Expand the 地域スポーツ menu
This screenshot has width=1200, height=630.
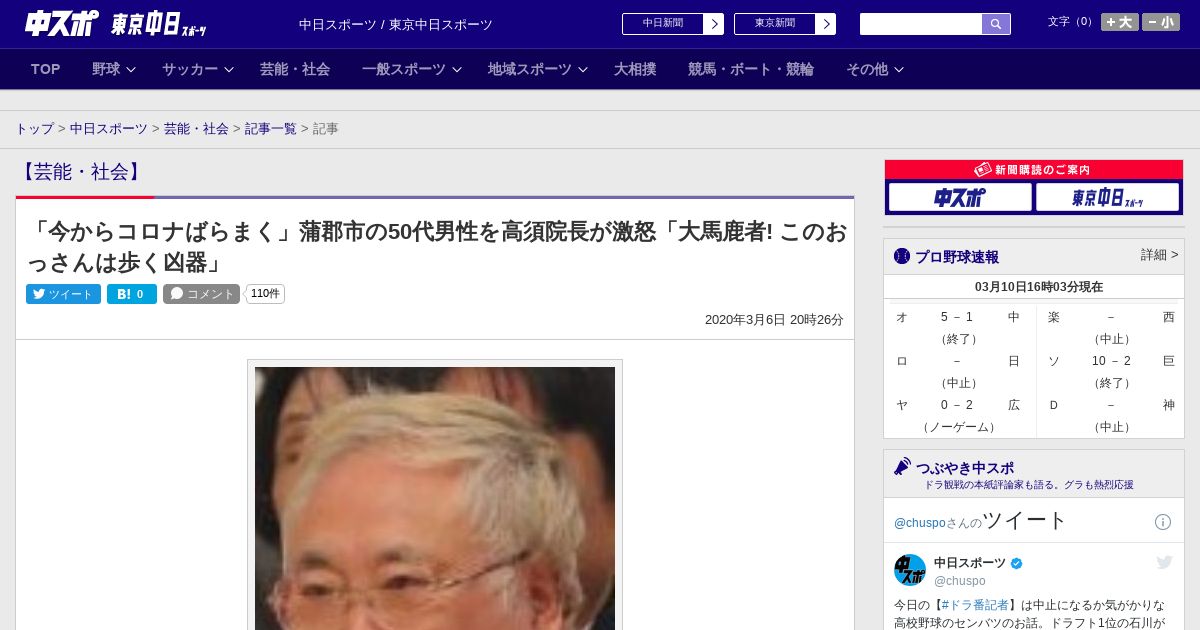538,69
